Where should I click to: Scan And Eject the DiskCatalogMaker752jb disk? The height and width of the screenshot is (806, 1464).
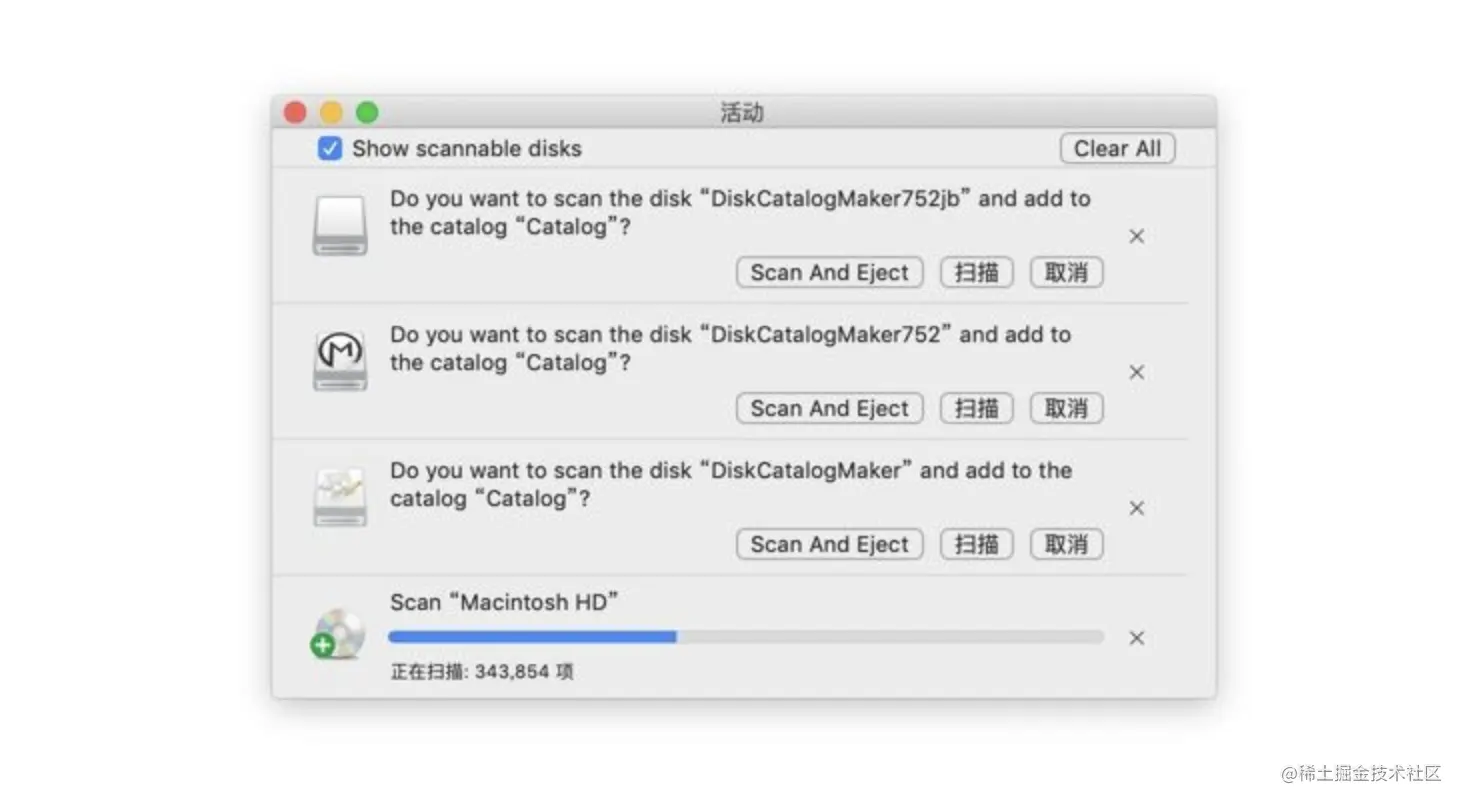pos(829,273)
